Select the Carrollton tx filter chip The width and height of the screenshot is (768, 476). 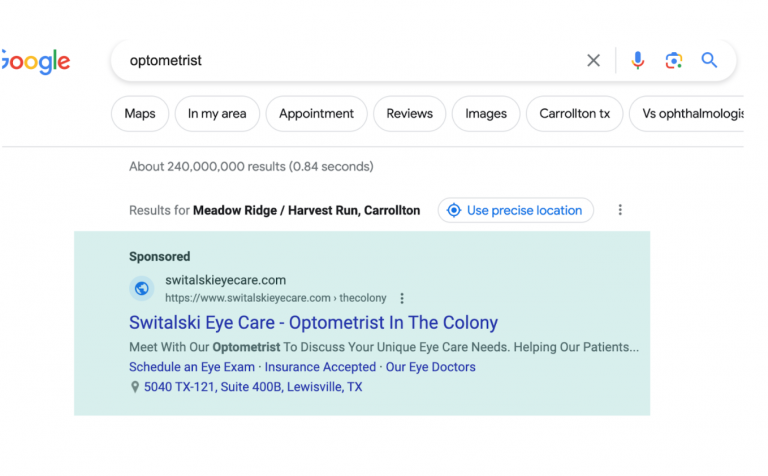tap(575, 114)
